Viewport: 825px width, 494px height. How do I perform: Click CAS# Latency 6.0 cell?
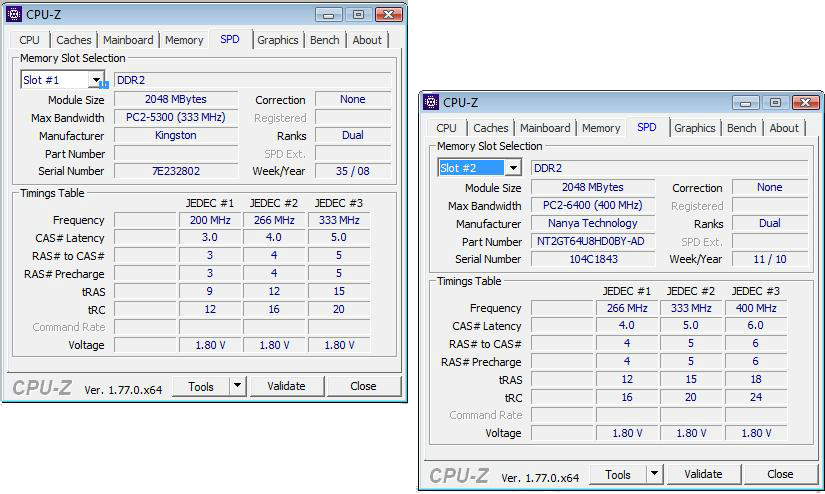click(756, 325)
